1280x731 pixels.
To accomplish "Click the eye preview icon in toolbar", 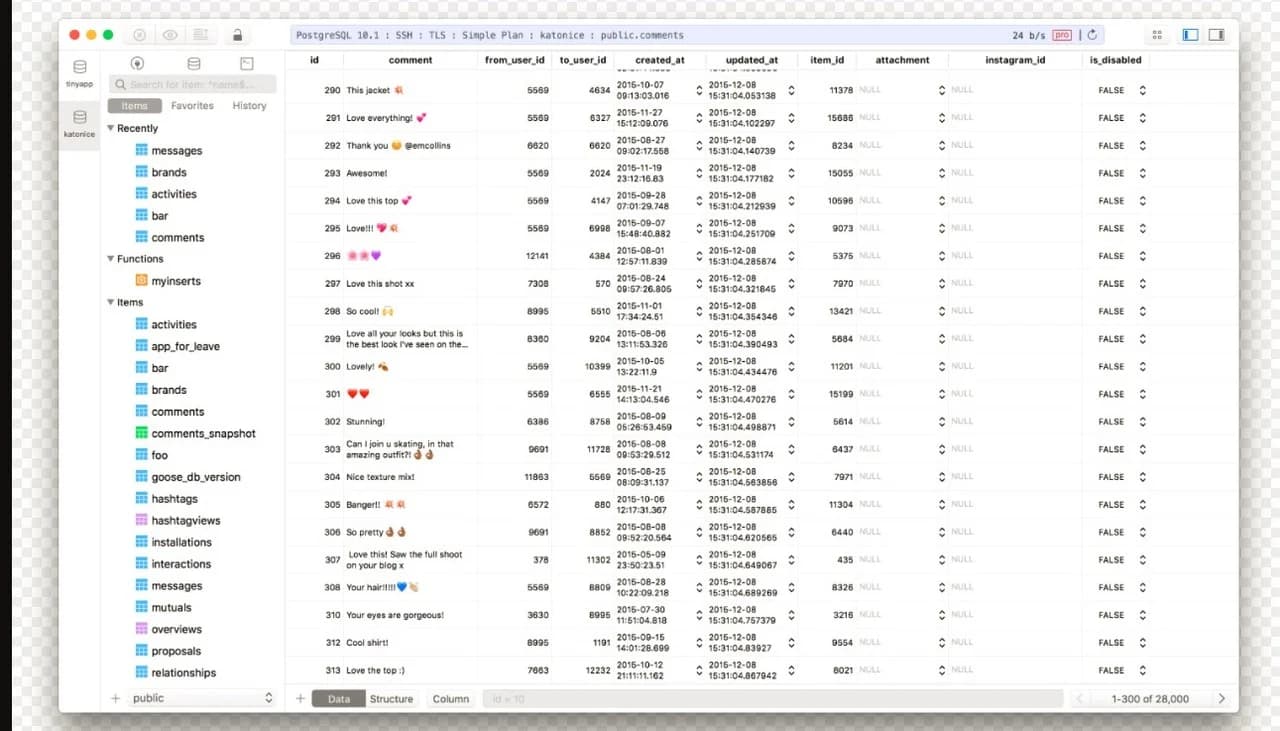I will [x=170, y=35].
